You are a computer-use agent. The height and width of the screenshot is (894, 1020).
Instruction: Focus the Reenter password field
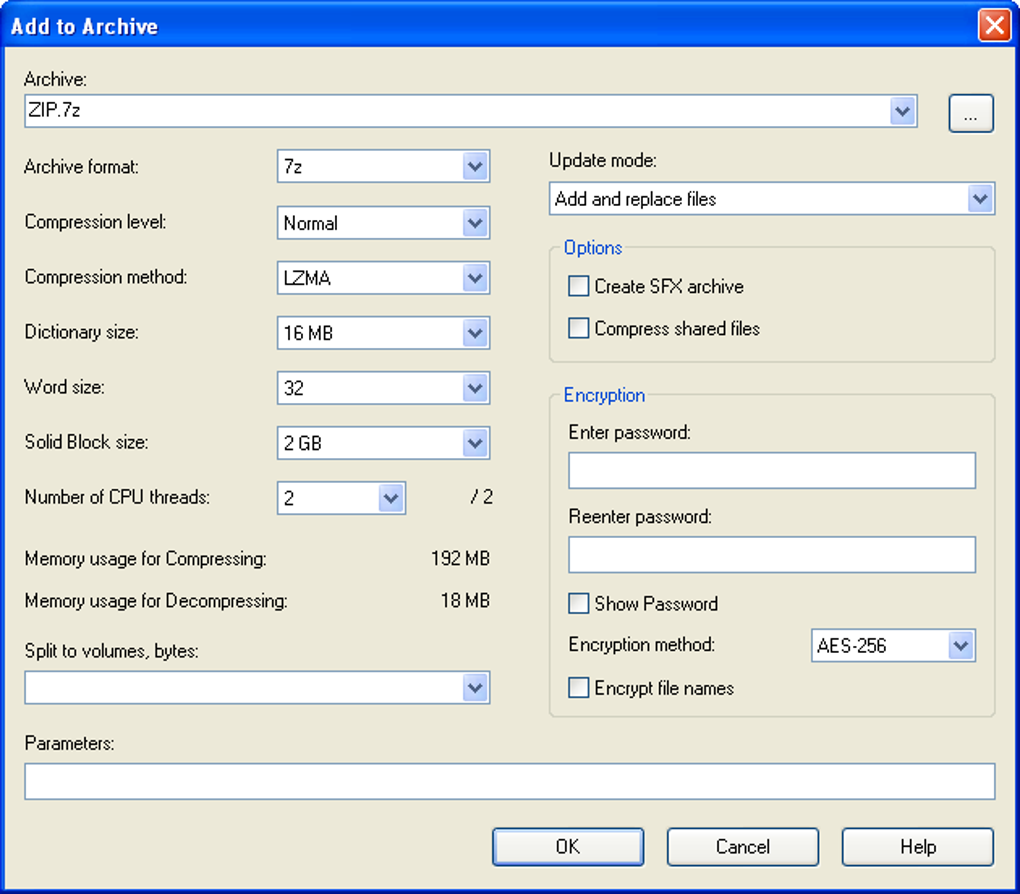(x=771, y=554)
